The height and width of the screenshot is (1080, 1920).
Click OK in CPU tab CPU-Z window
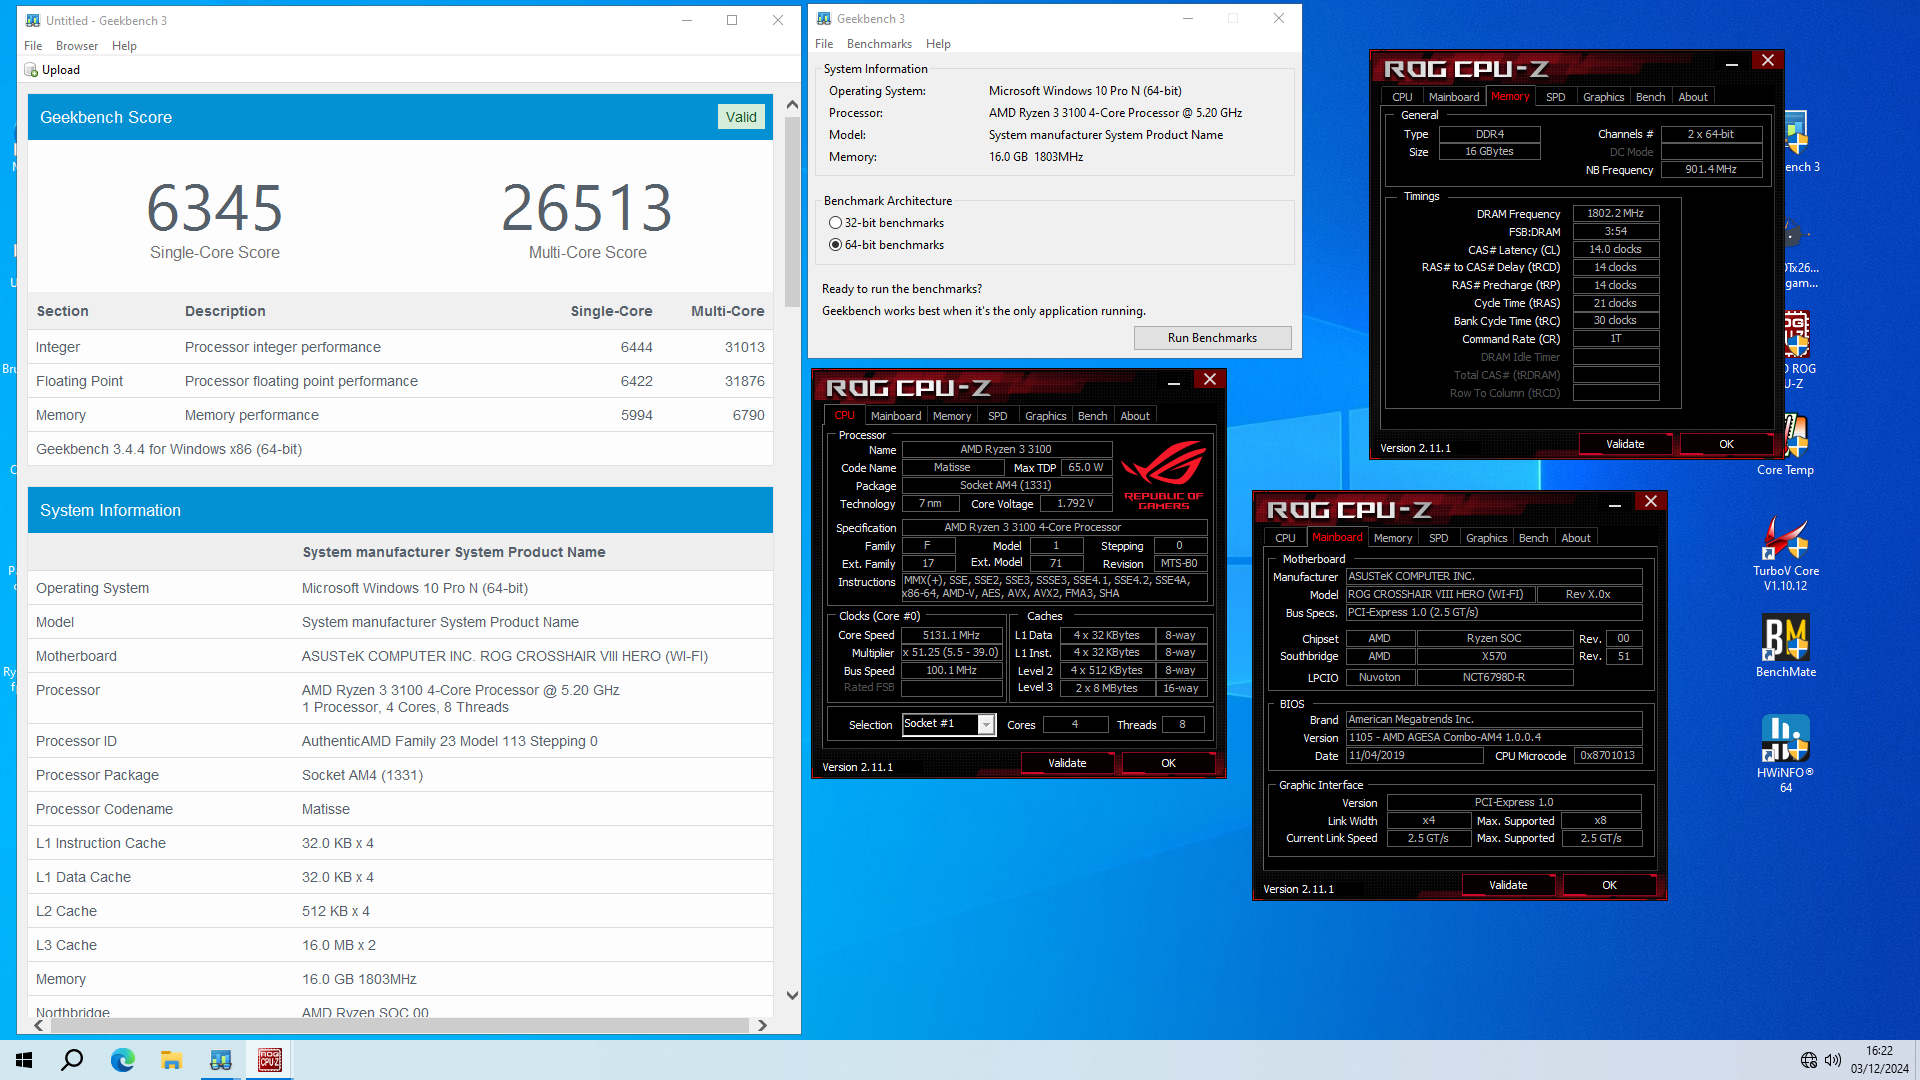click(x=1168, y=763)
